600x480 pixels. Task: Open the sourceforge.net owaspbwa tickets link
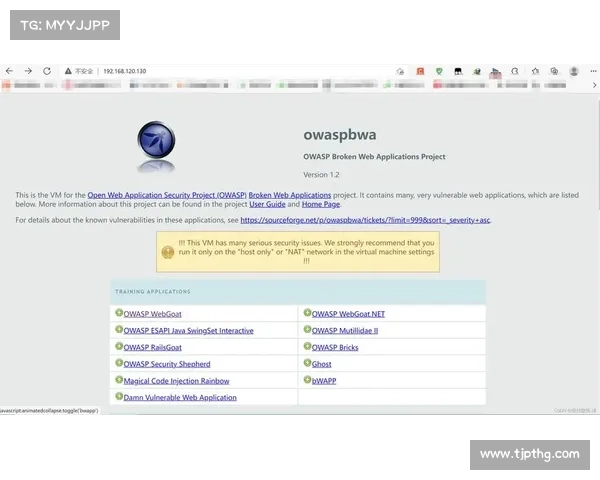pyautogui.click(x=365, y=220)
